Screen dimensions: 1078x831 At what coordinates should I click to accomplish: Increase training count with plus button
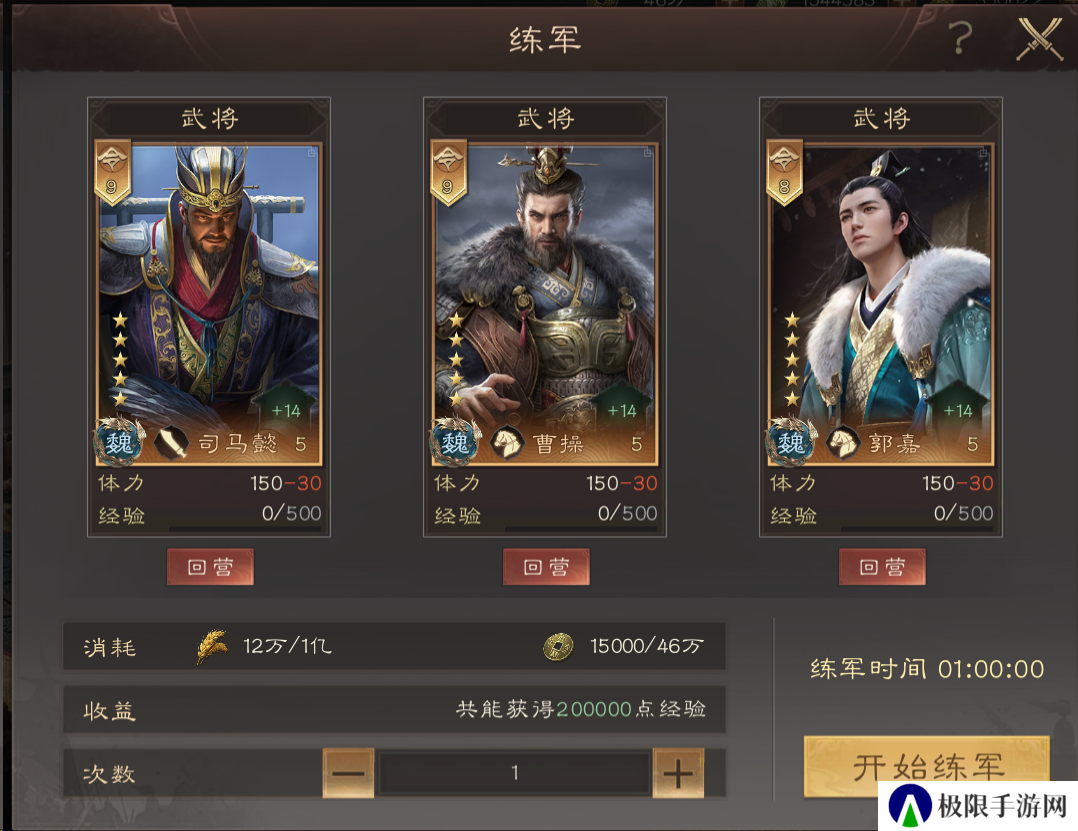(678, 773)
